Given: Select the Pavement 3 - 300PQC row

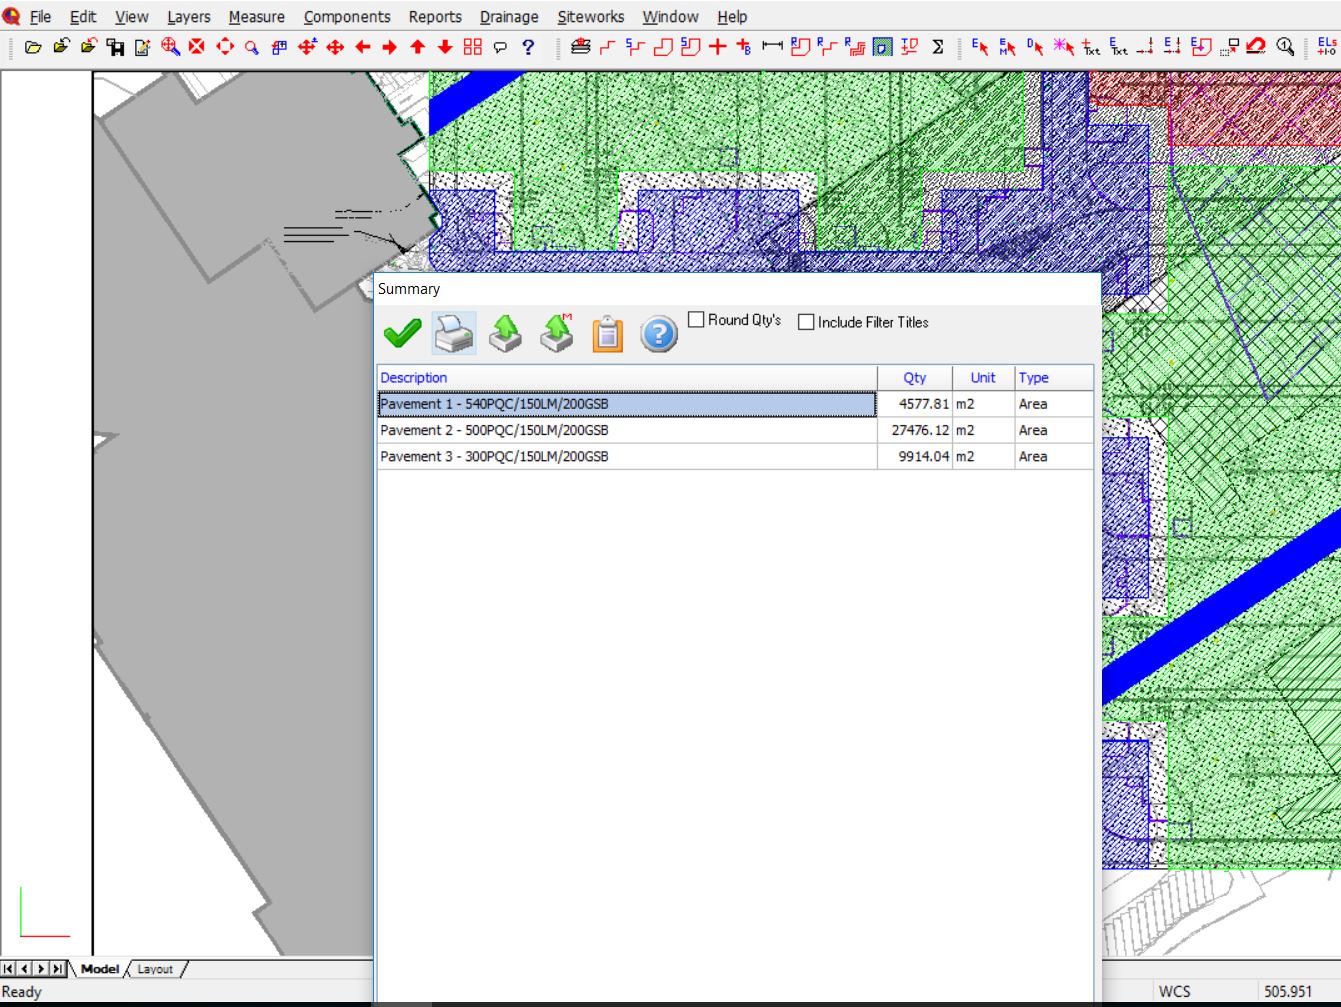Looking at the screenshot, I should tap(494, 456).
